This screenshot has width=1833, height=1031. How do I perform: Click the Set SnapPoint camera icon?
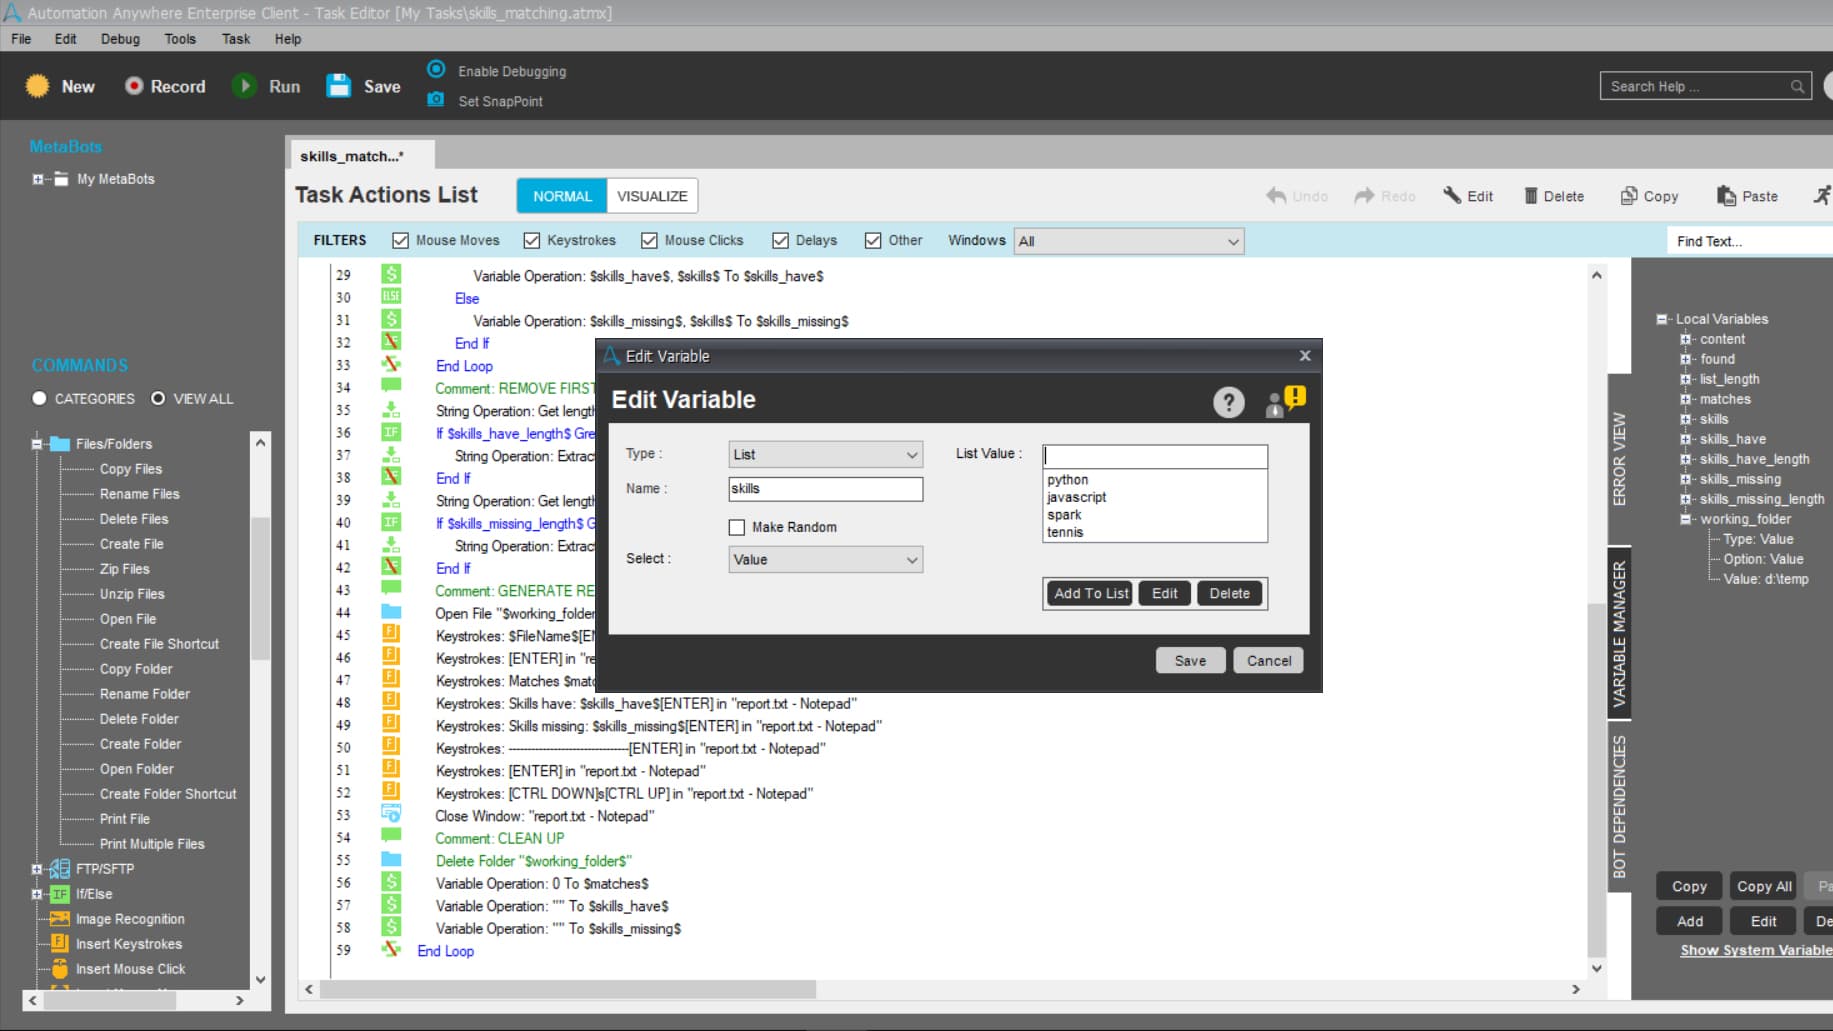click(x=436, y=100)
